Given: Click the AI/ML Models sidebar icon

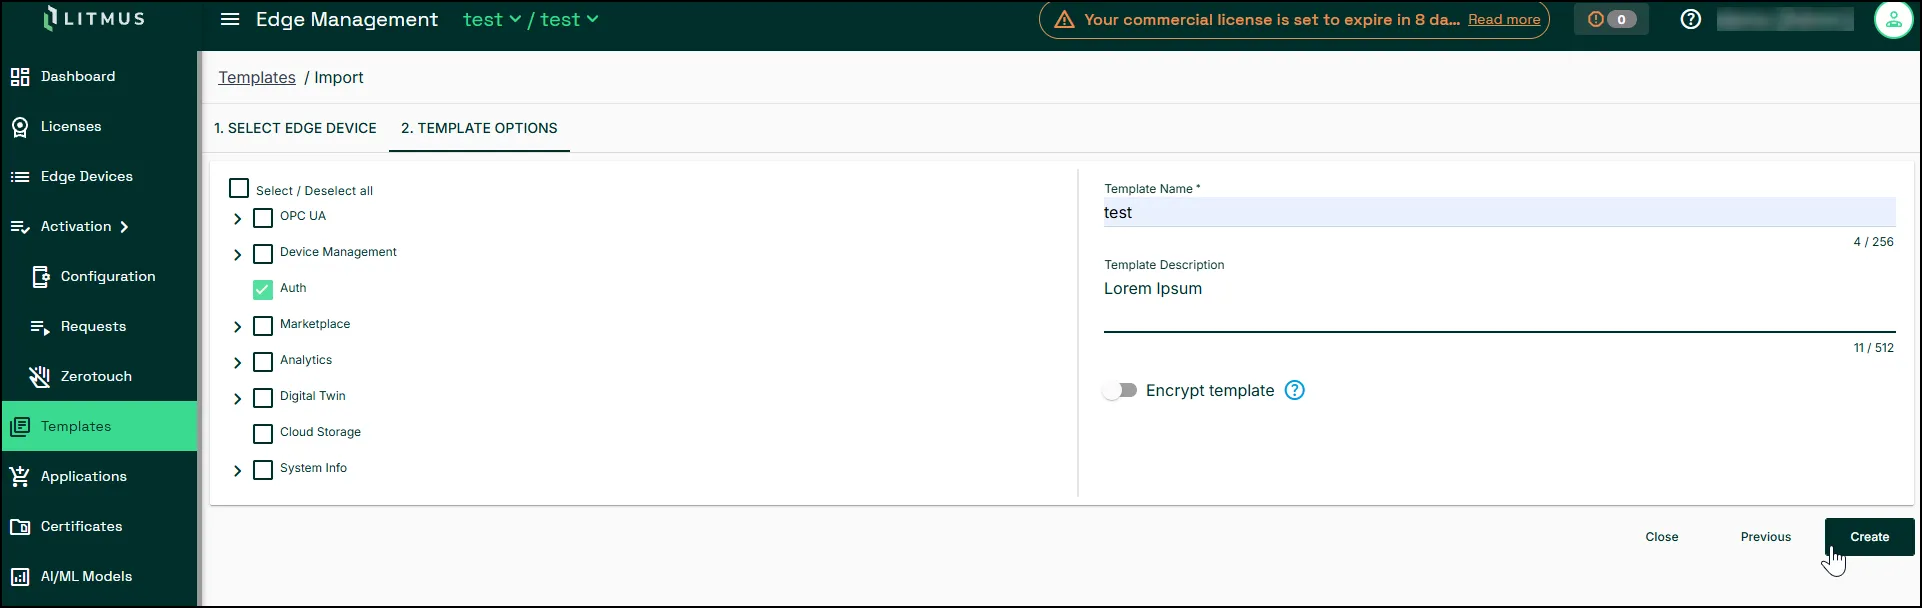Looking at the screenshot, I should point(20,577).
